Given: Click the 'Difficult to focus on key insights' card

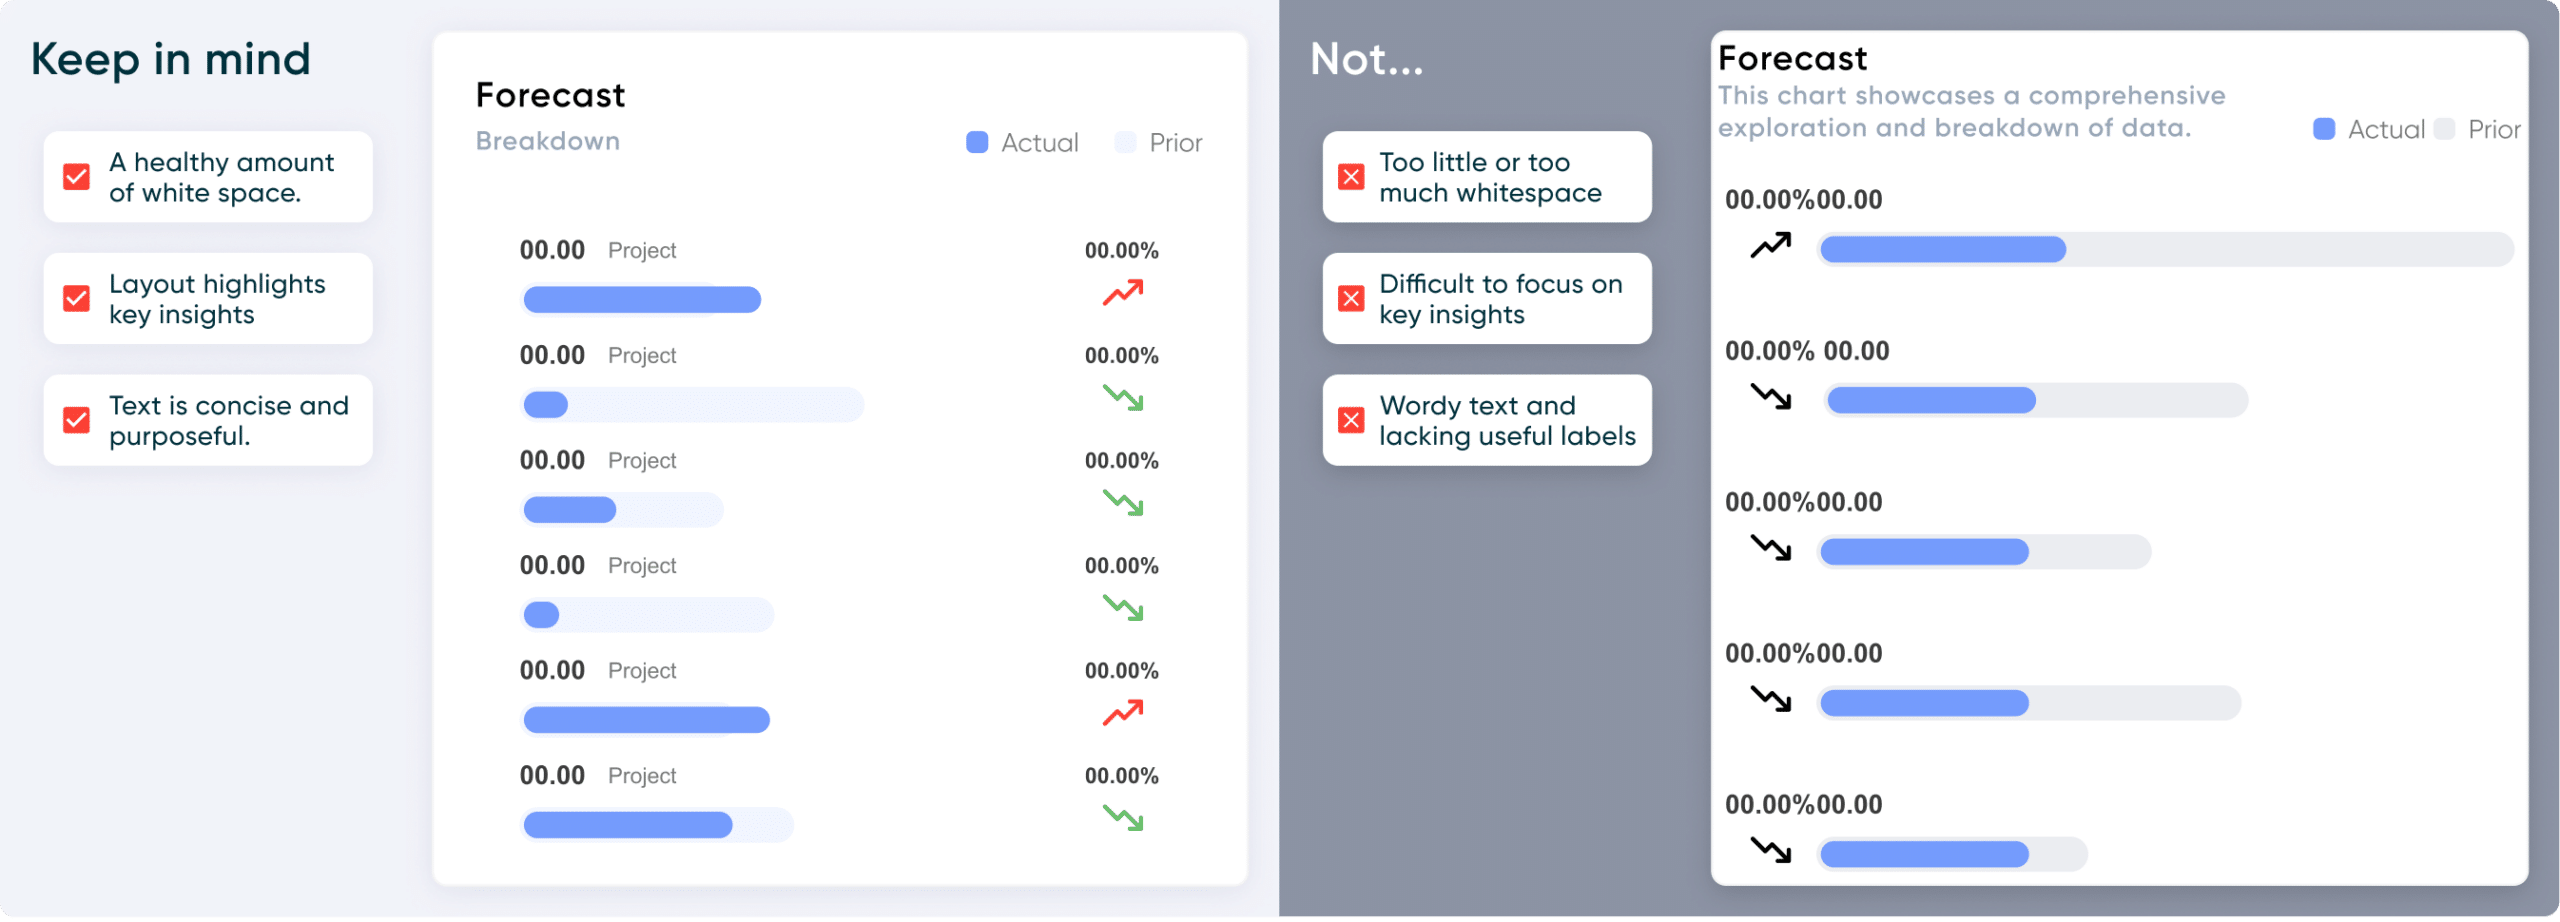Looking at the screenshot, I should point(1487,299).
